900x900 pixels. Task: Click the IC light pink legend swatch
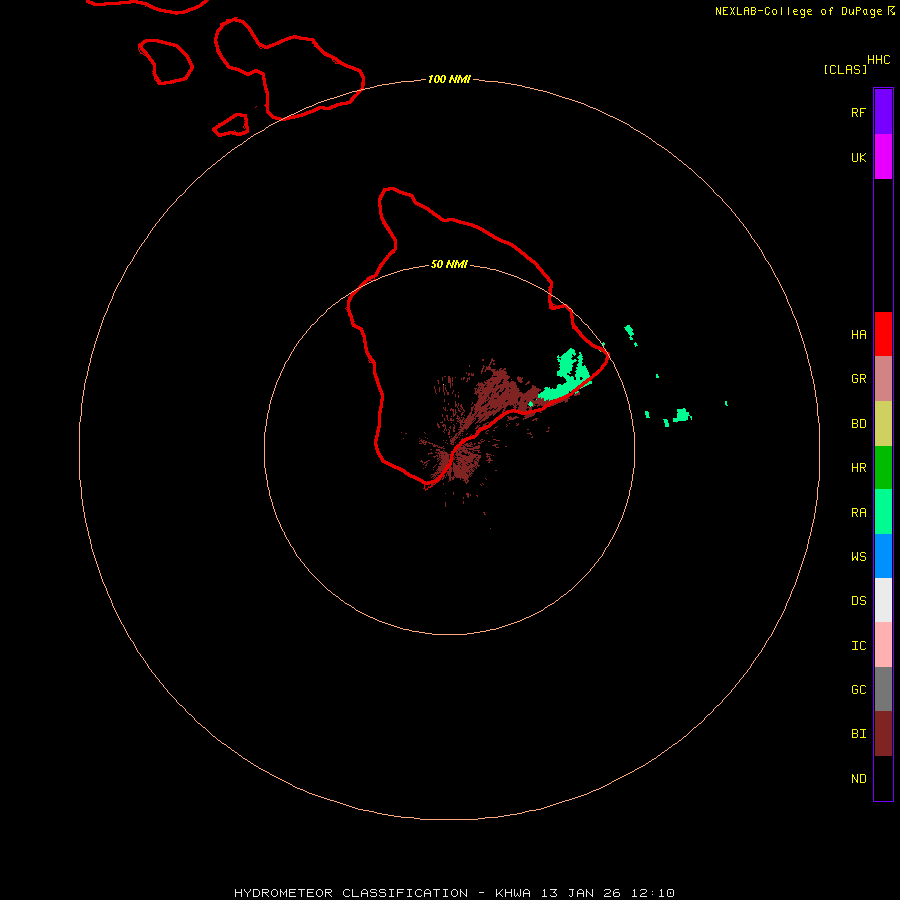883,645
